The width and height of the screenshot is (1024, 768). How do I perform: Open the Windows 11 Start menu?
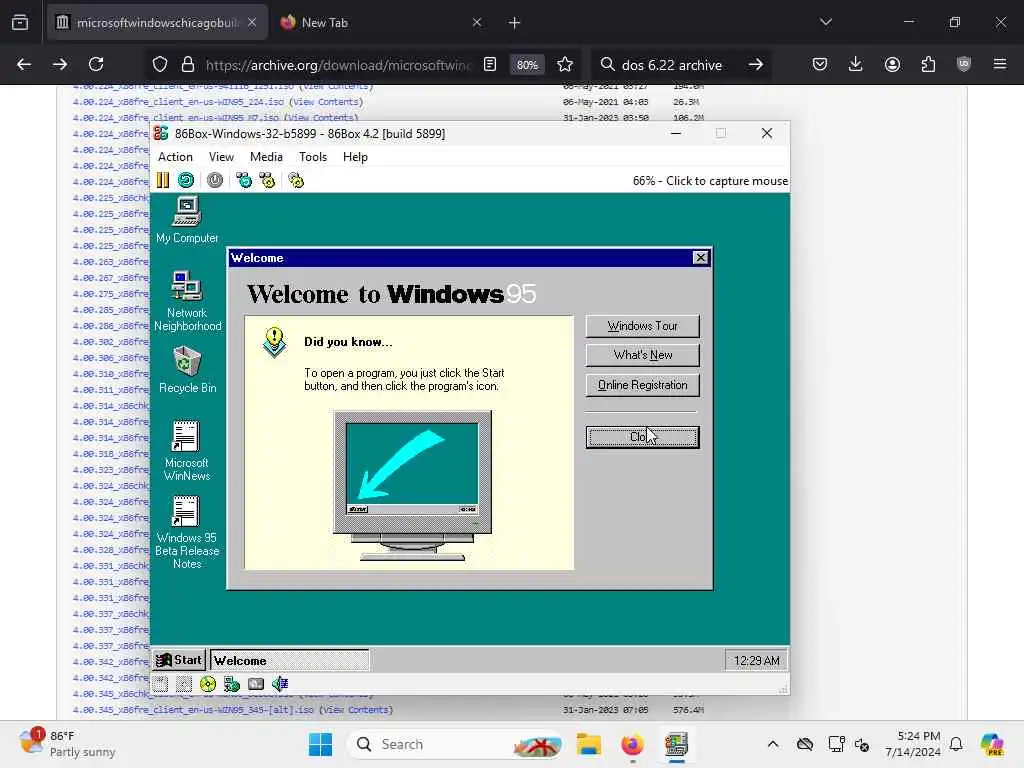point(320,744)
